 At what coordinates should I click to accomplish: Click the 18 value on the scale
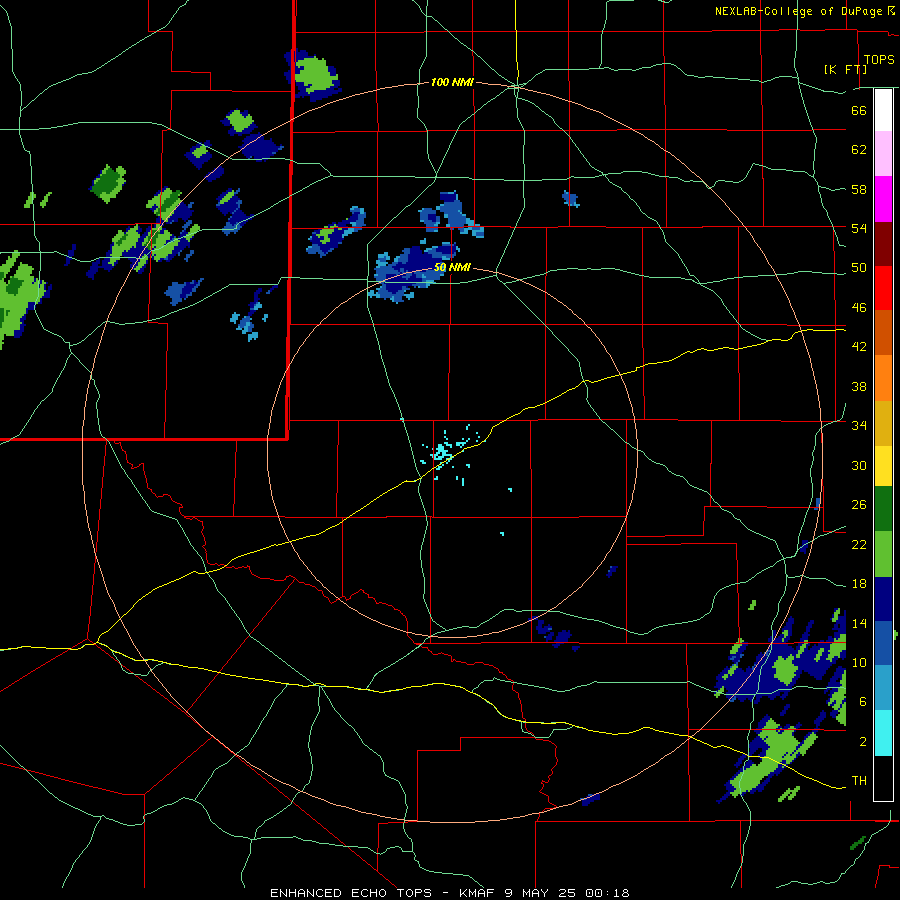coord(859,584)
